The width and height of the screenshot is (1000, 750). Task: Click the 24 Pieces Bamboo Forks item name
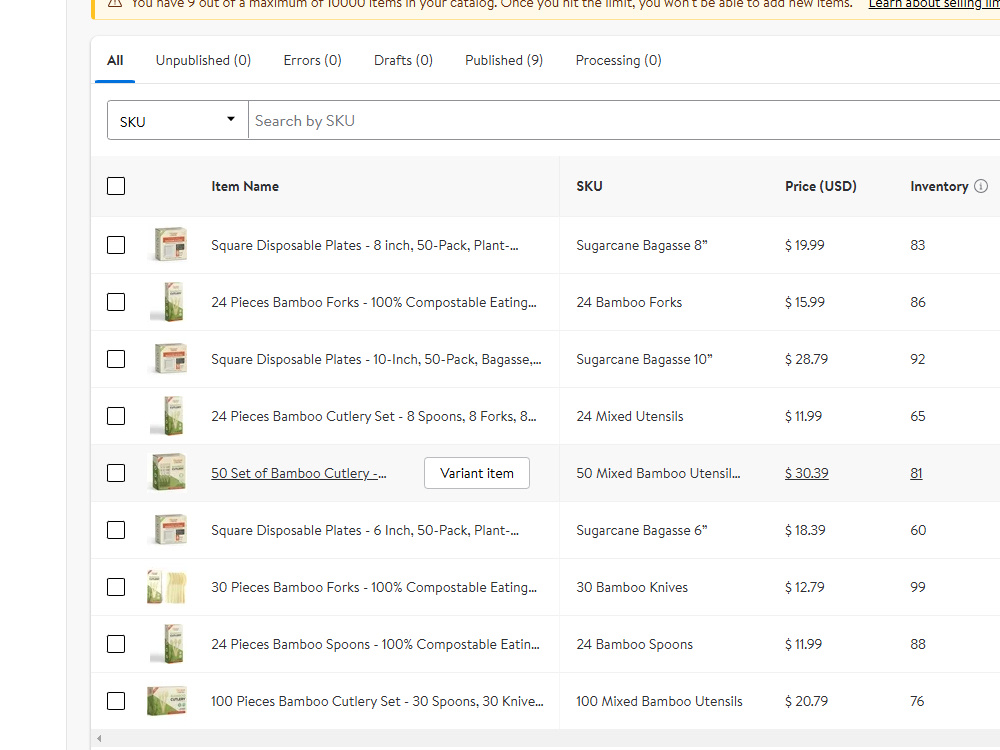374,302
